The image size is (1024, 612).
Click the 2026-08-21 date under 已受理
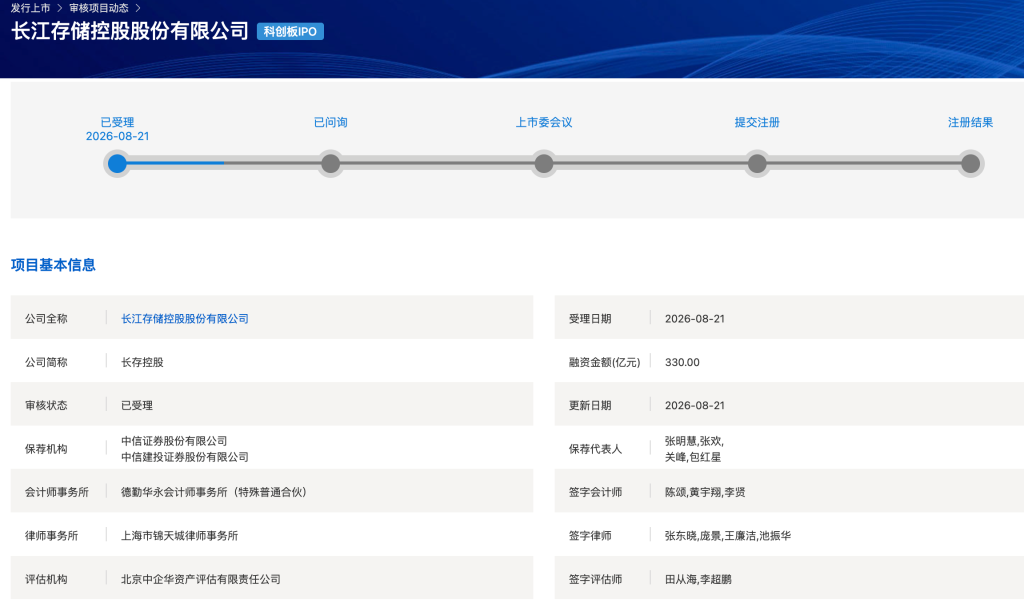(118, 136)
